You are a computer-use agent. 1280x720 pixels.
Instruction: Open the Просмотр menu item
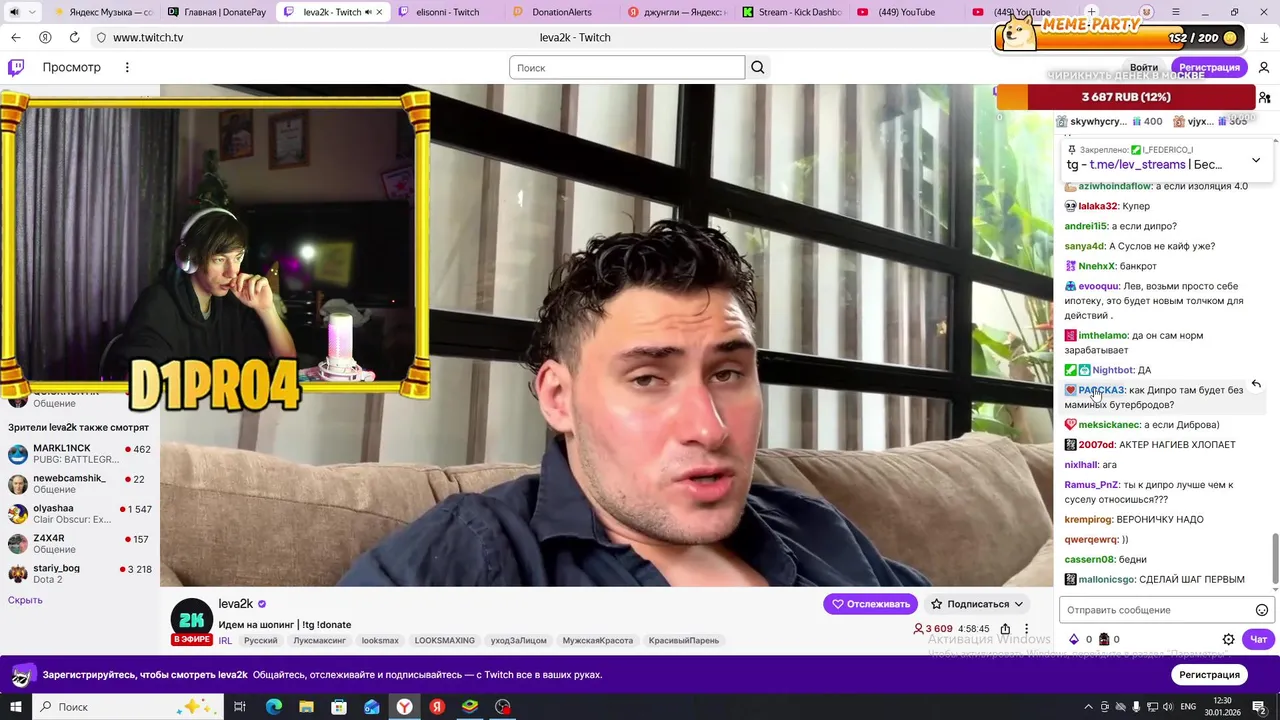(71, 67)
